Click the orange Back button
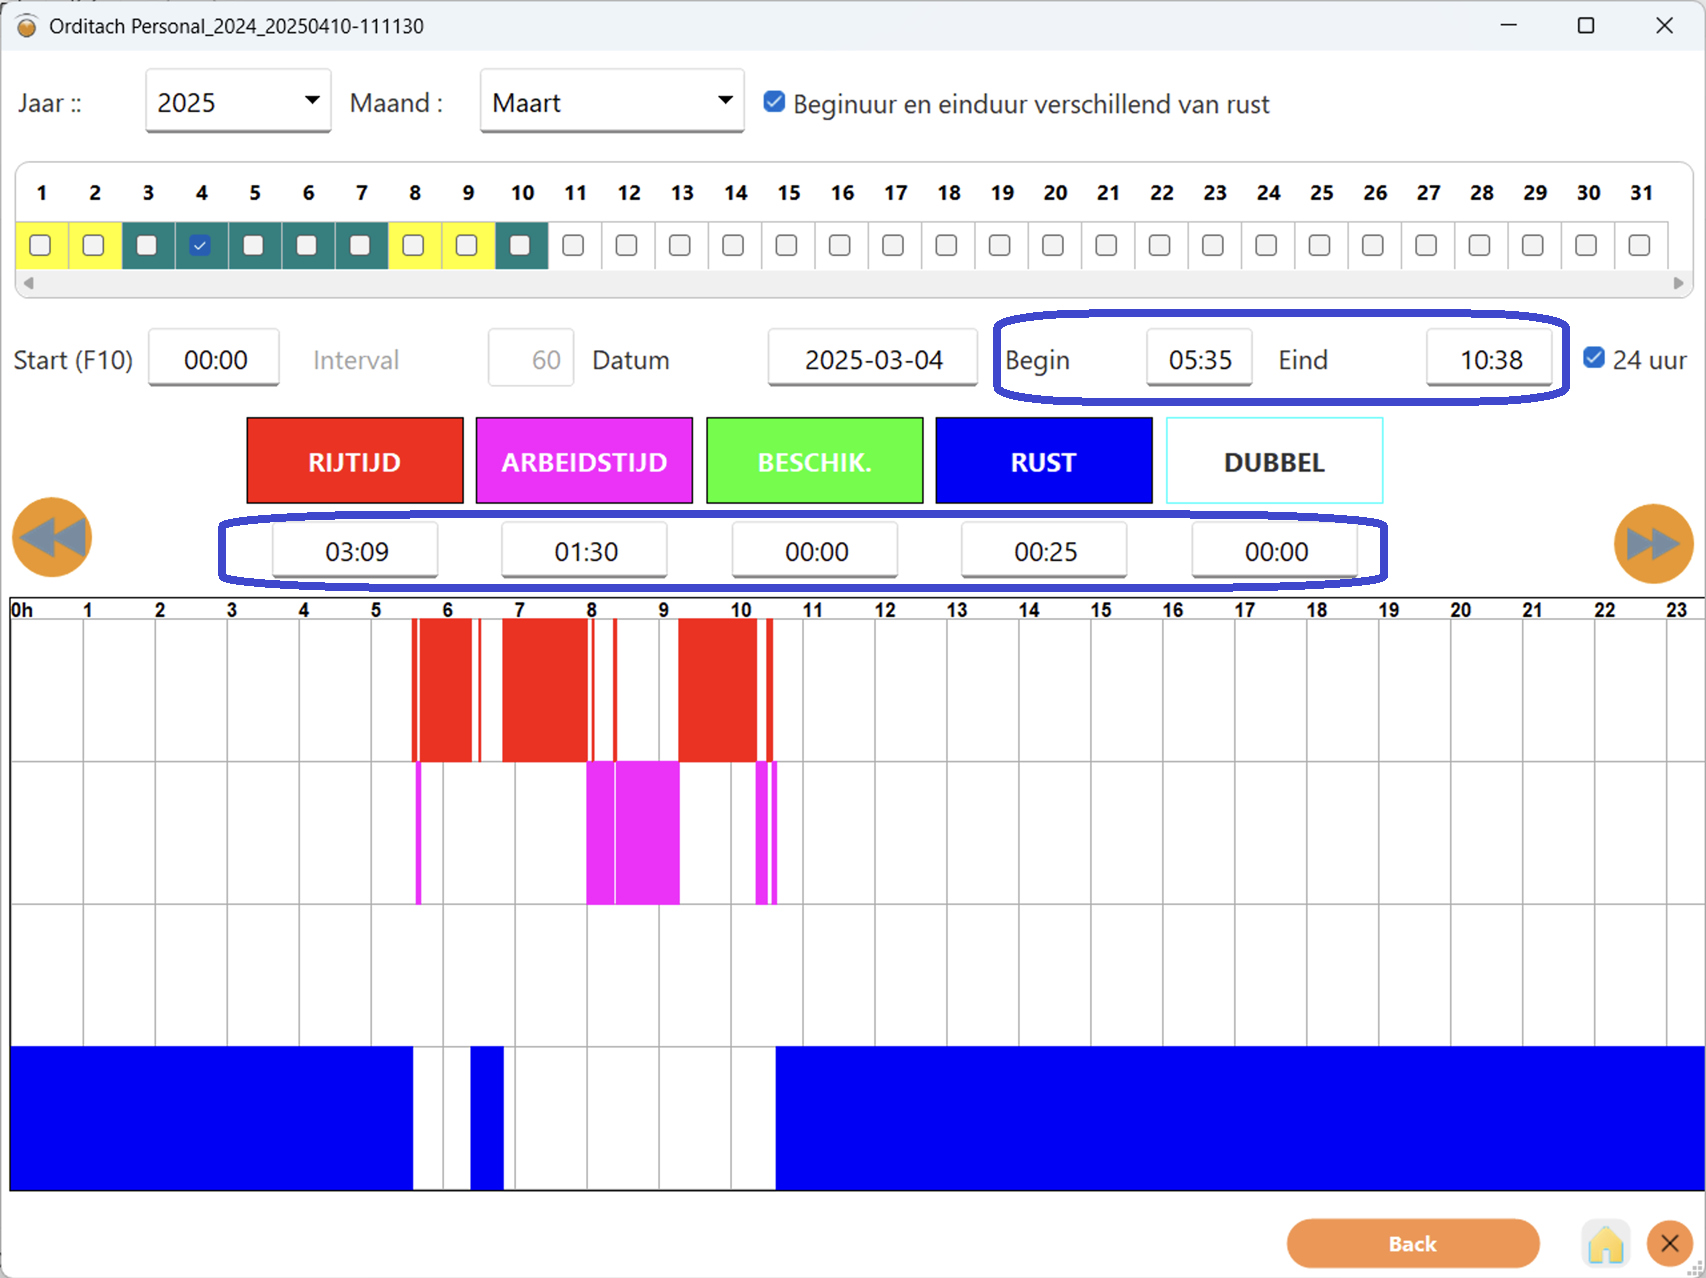 click(x=1412, y=1244)
